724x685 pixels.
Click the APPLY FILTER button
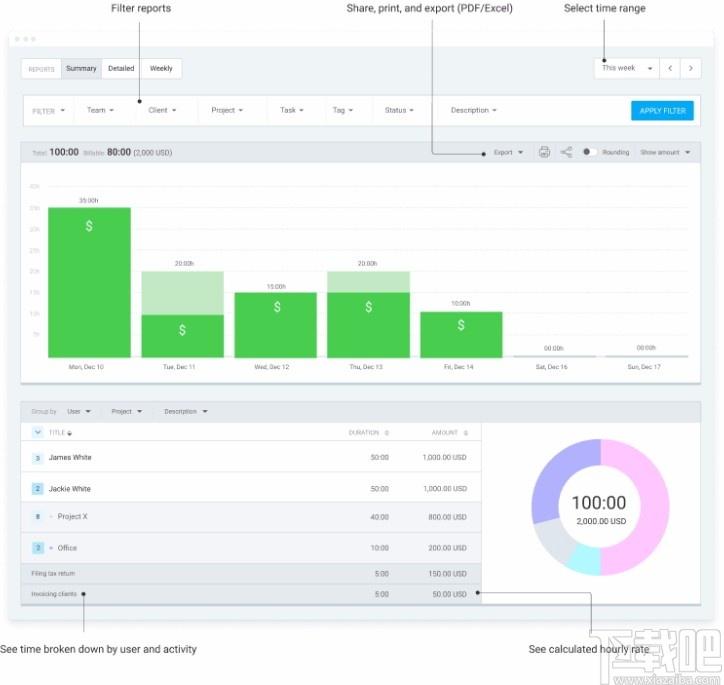662,111
